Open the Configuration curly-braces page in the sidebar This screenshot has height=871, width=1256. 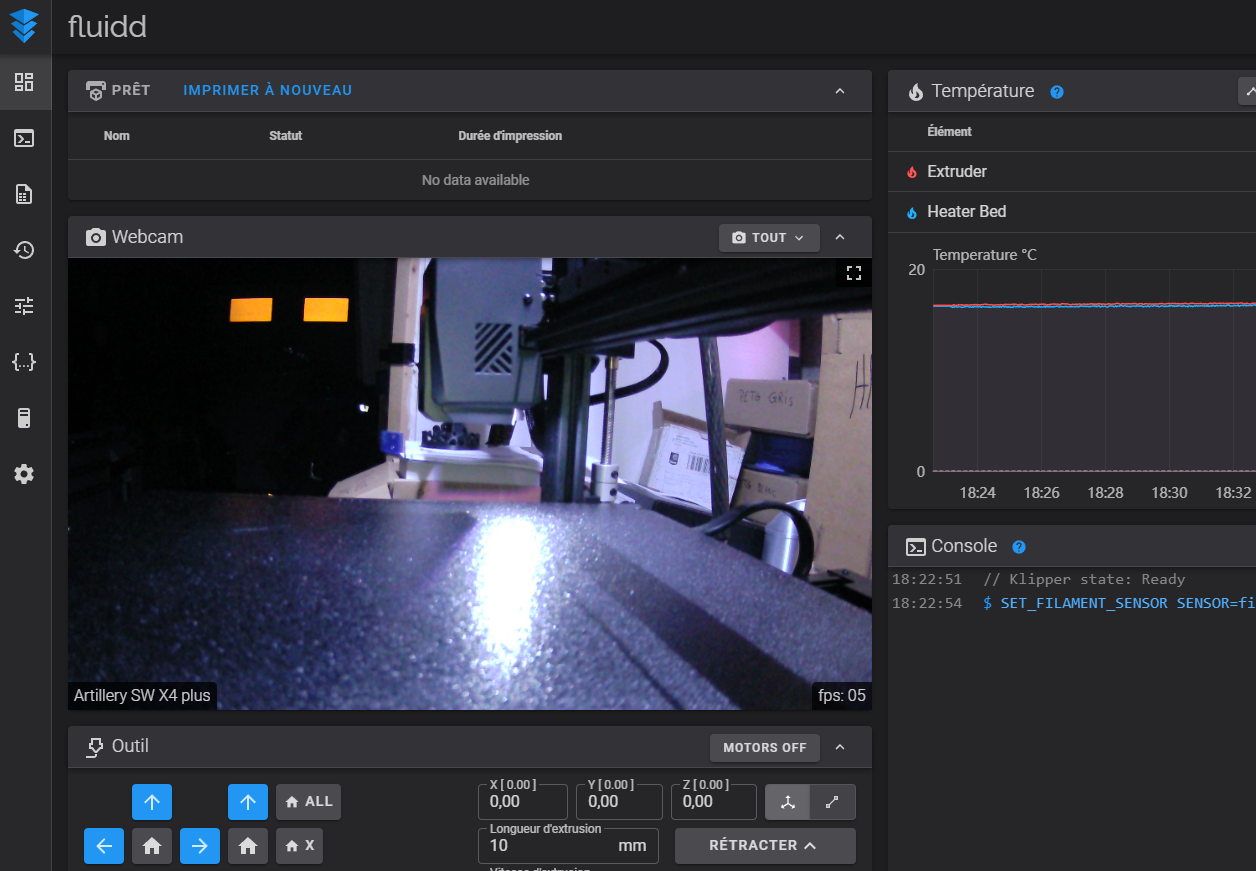coord(24,362)
